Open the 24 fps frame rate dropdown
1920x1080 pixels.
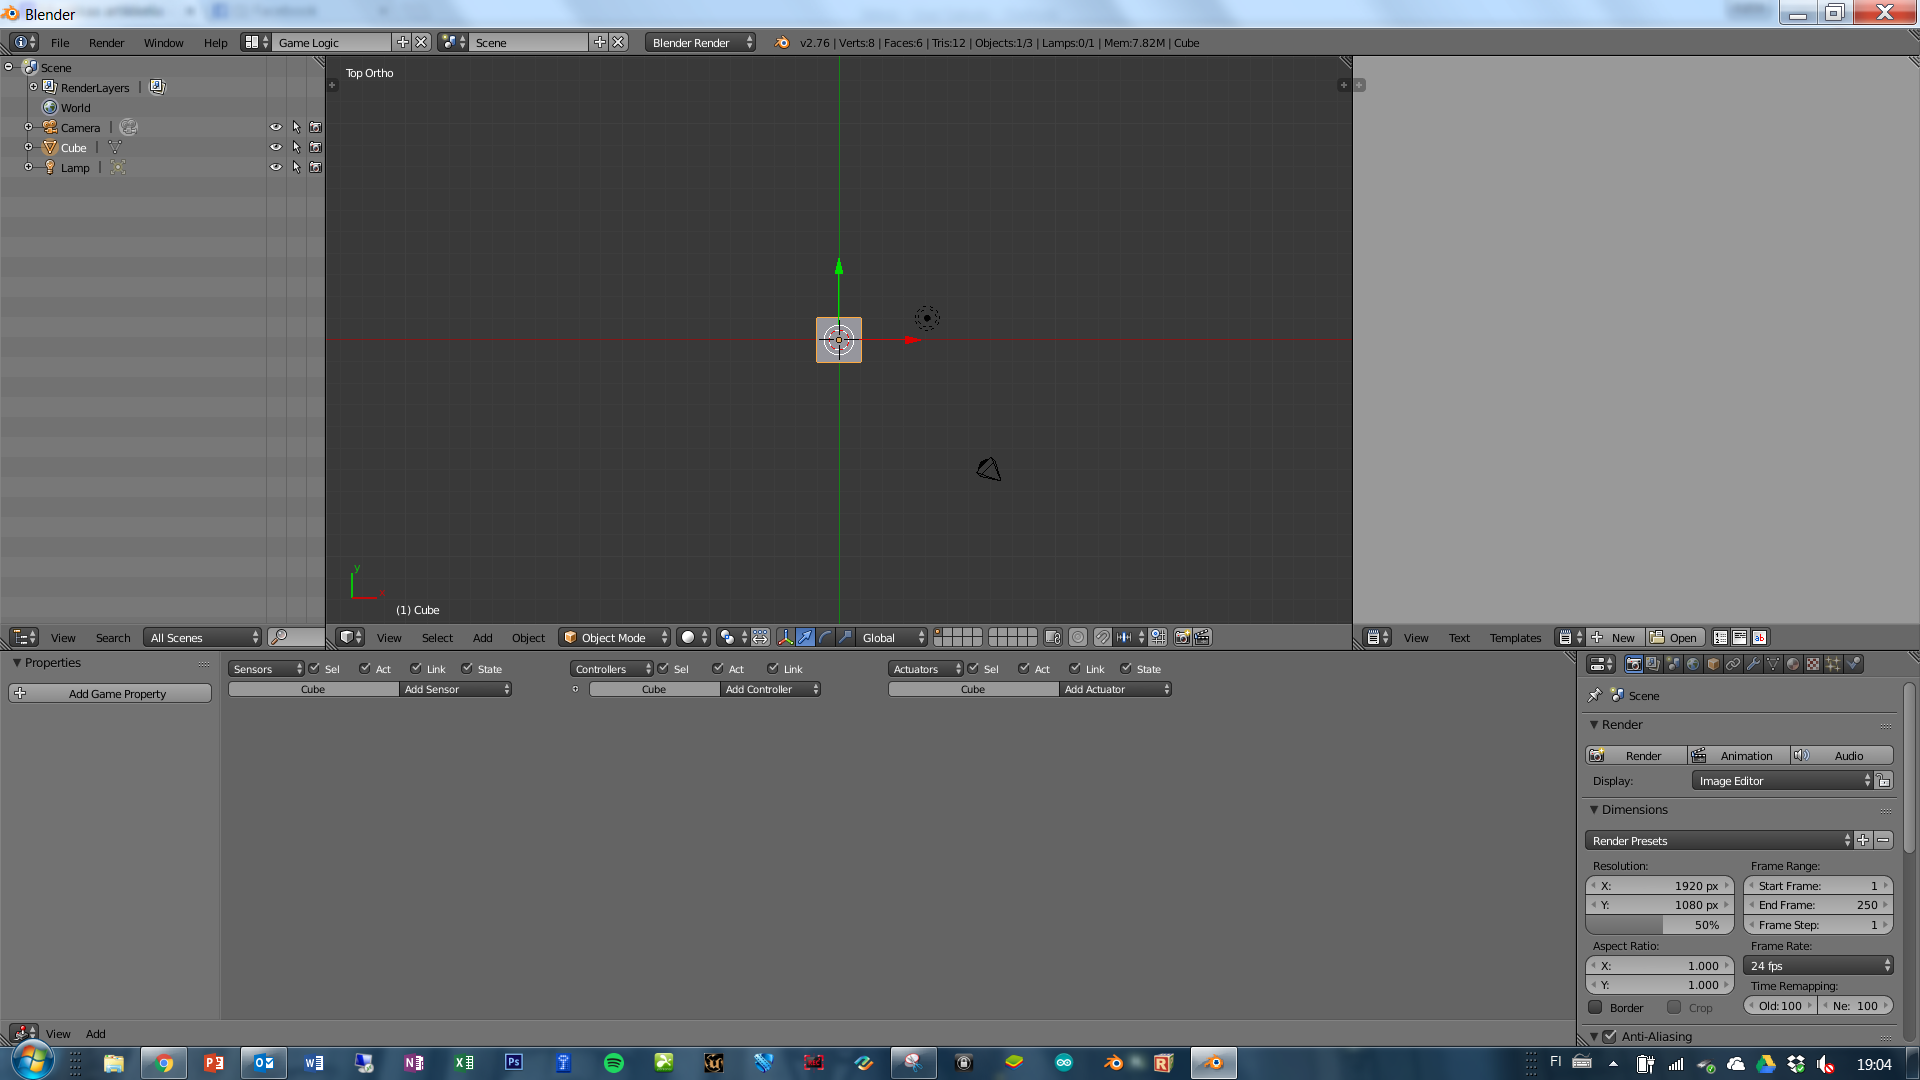[1818, 965]
